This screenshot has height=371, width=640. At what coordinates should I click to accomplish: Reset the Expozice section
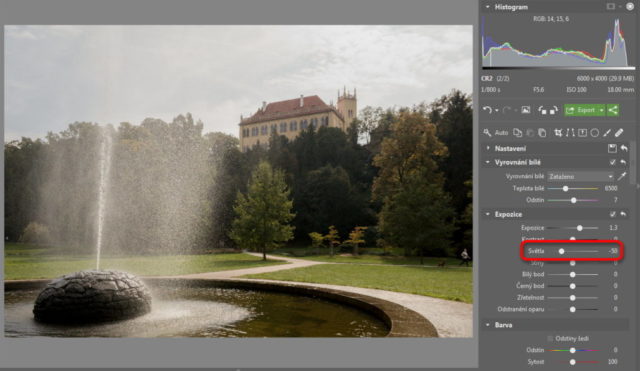point(623,214)
